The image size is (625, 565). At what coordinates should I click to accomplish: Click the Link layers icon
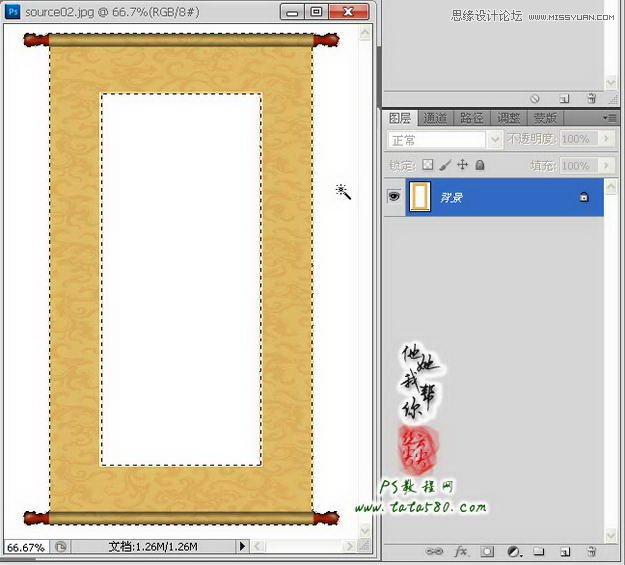[x=434, y=552]
